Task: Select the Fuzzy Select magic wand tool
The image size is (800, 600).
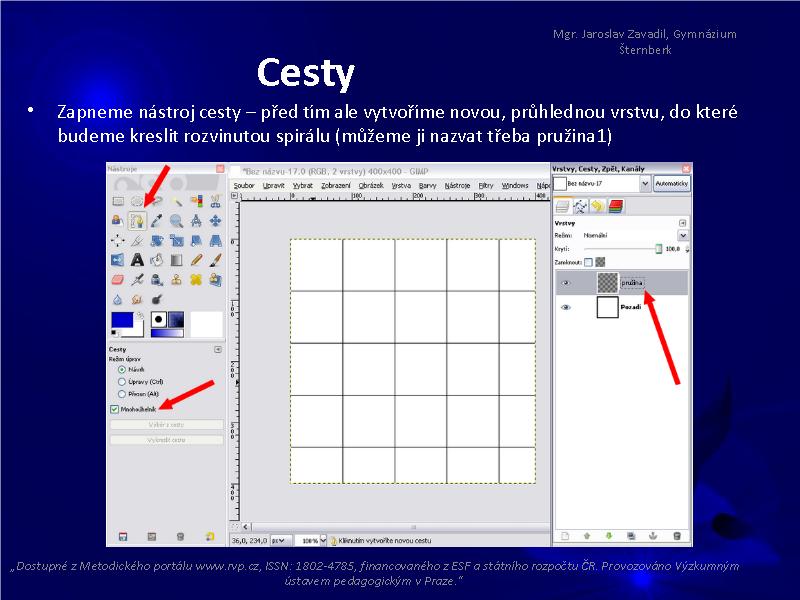Action: point(177,202)
